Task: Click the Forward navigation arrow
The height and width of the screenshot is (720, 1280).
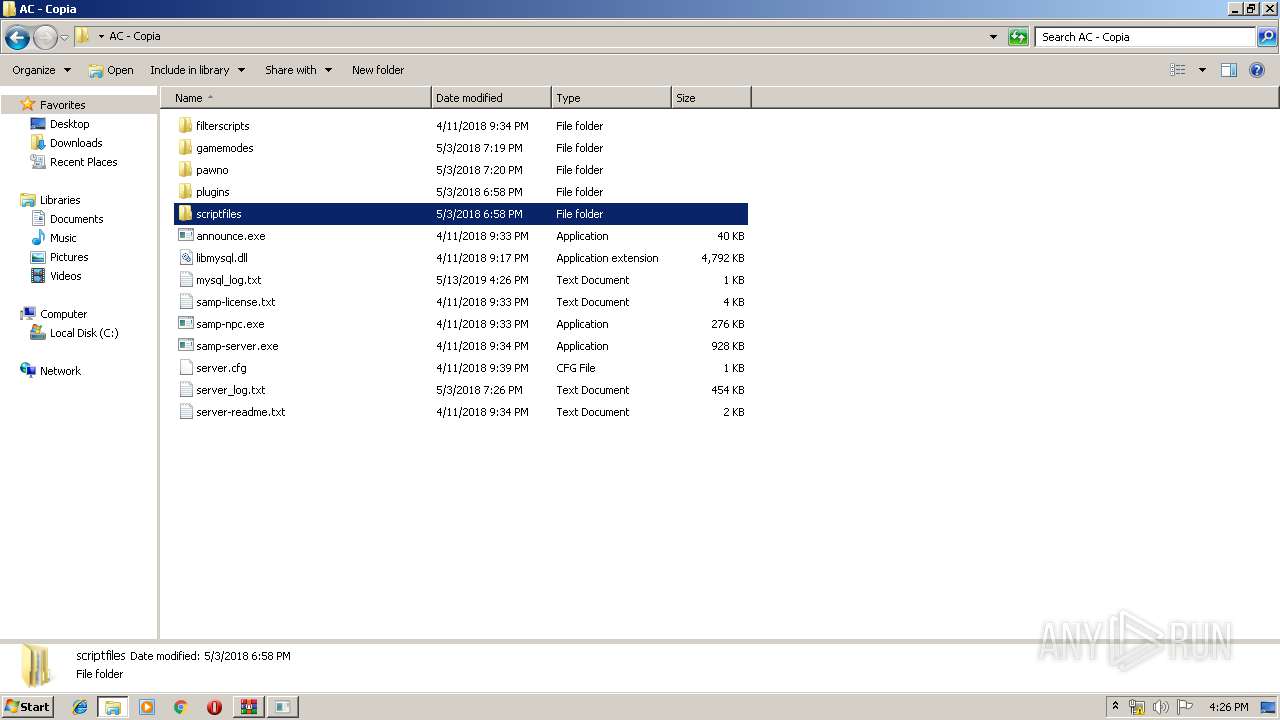Action: 45,38
